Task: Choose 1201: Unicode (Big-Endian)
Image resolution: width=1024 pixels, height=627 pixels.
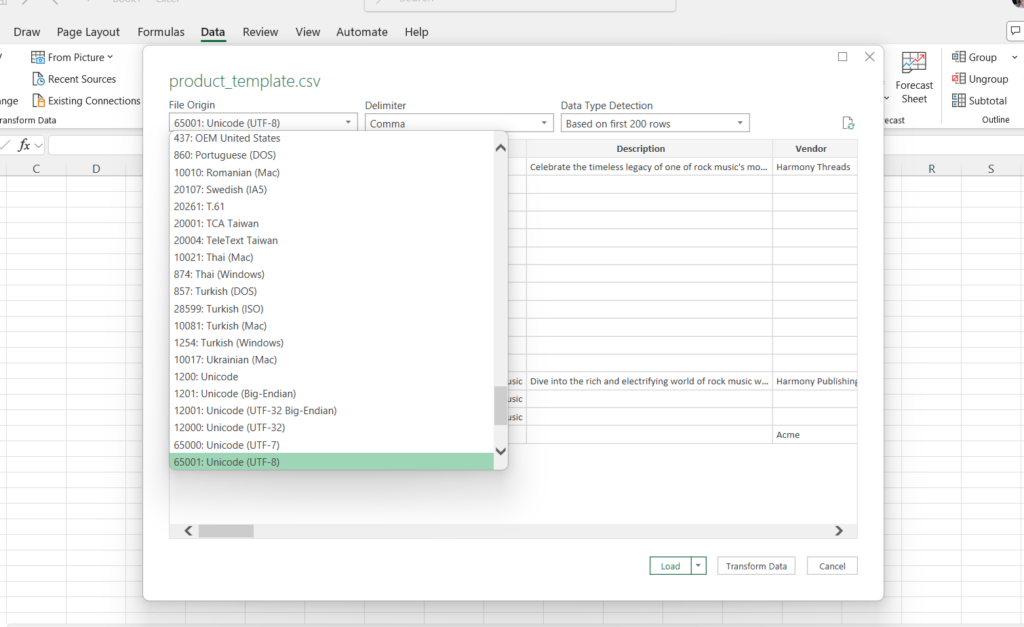Action: click(x=332, y=393)
